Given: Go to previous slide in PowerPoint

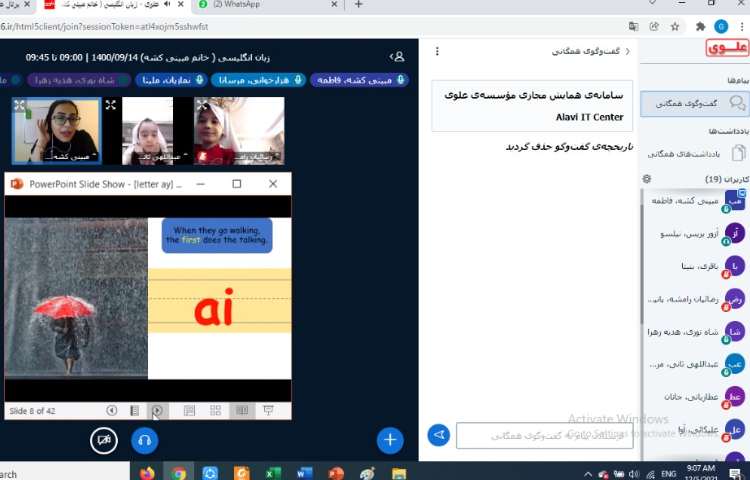Looking at the screenshot, I should coord(112,410).
